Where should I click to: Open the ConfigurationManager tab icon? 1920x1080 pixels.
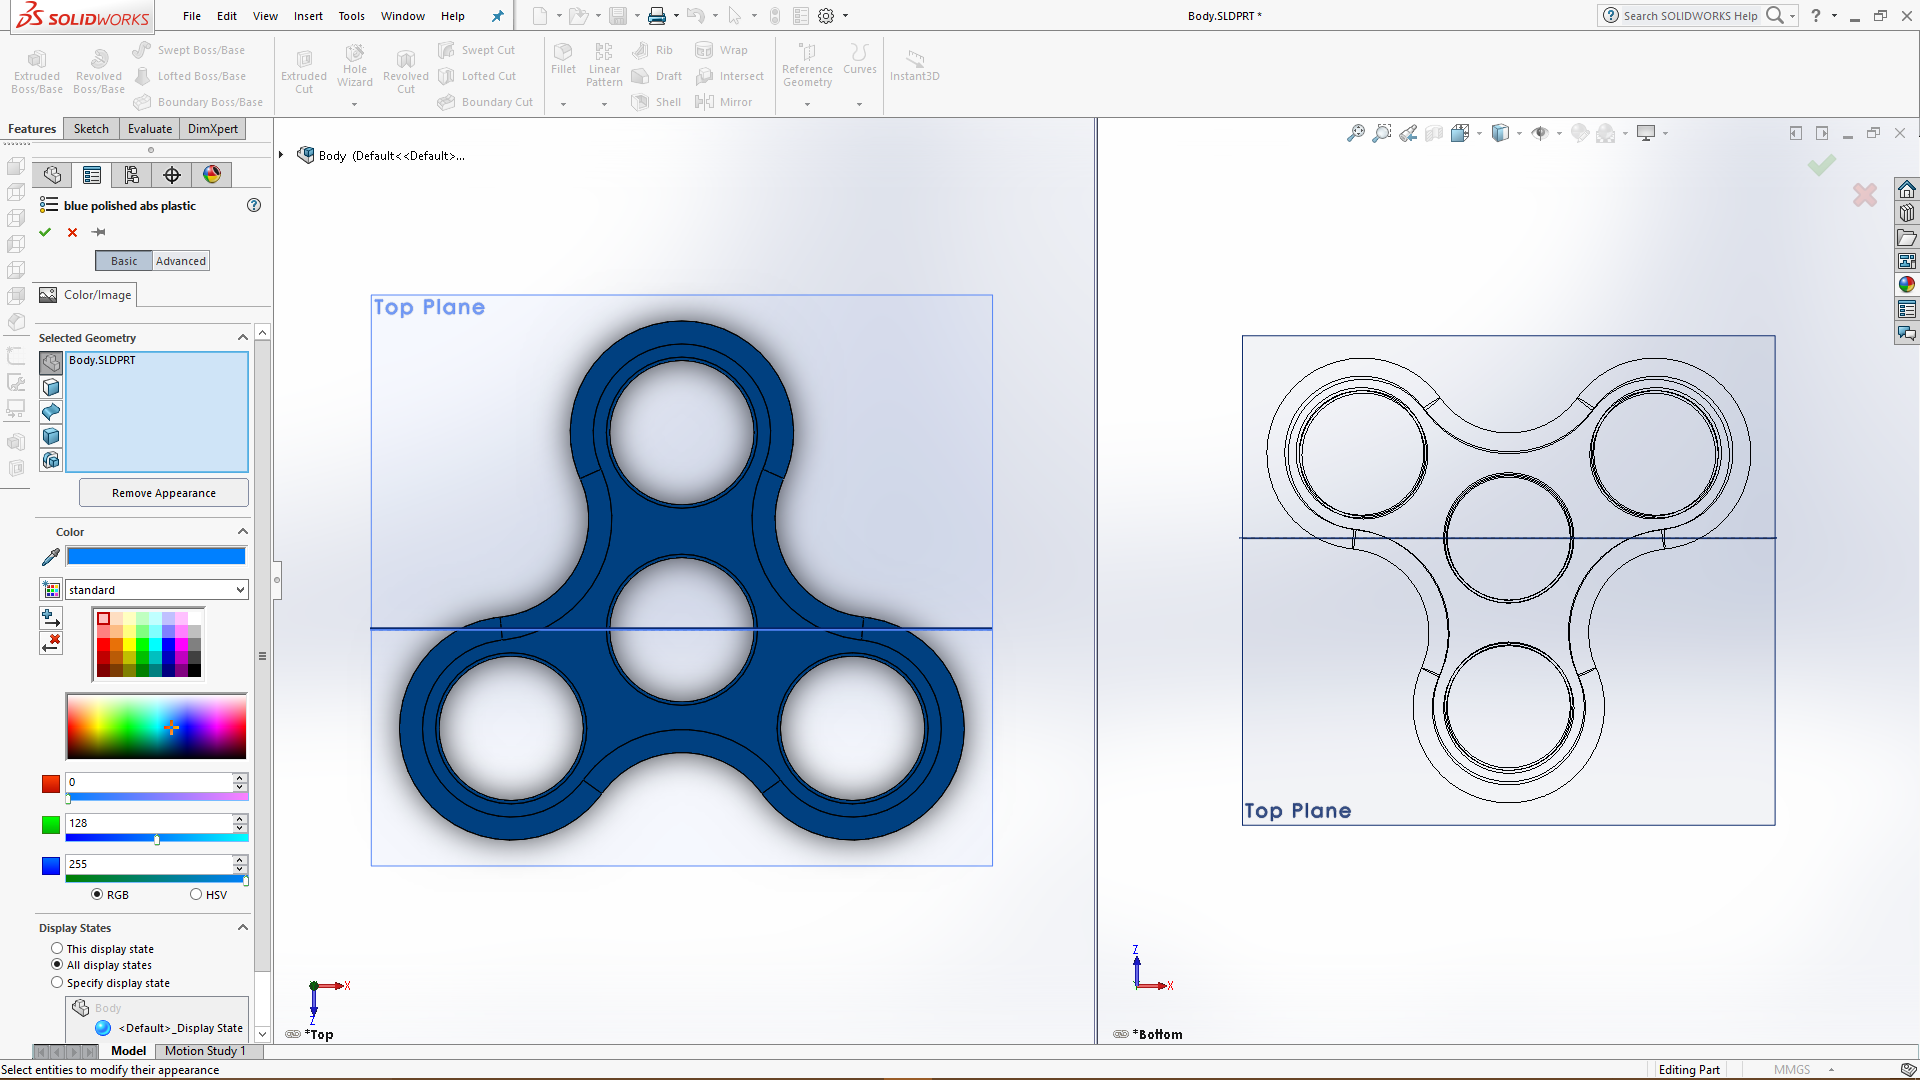tap(132, 175)
